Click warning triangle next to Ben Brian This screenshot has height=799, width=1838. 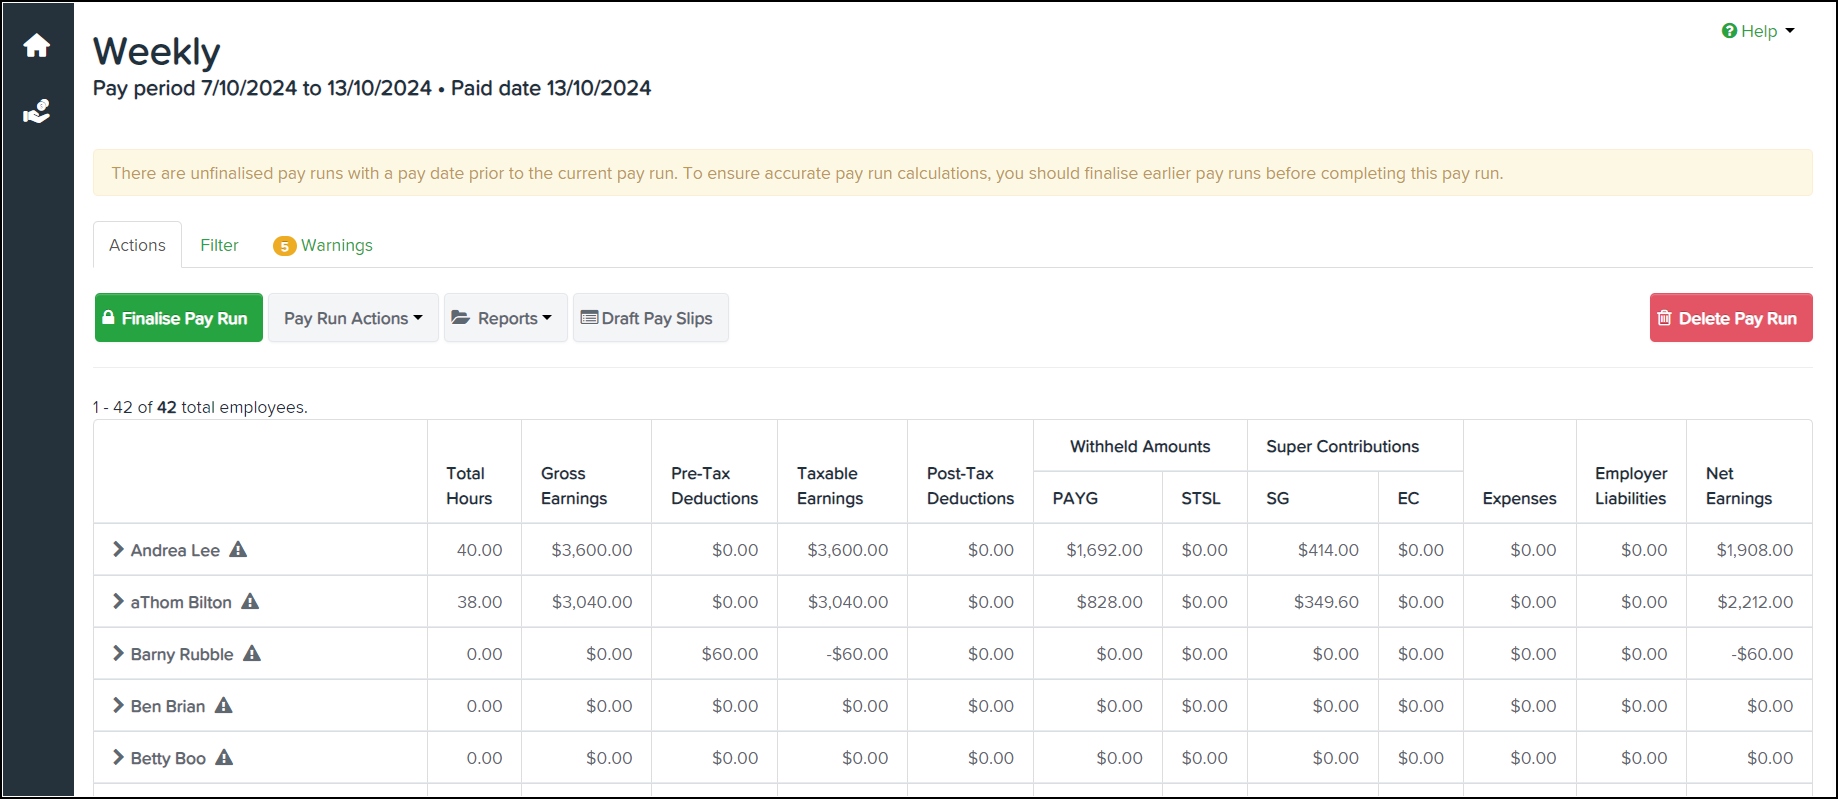click(224, 706)
